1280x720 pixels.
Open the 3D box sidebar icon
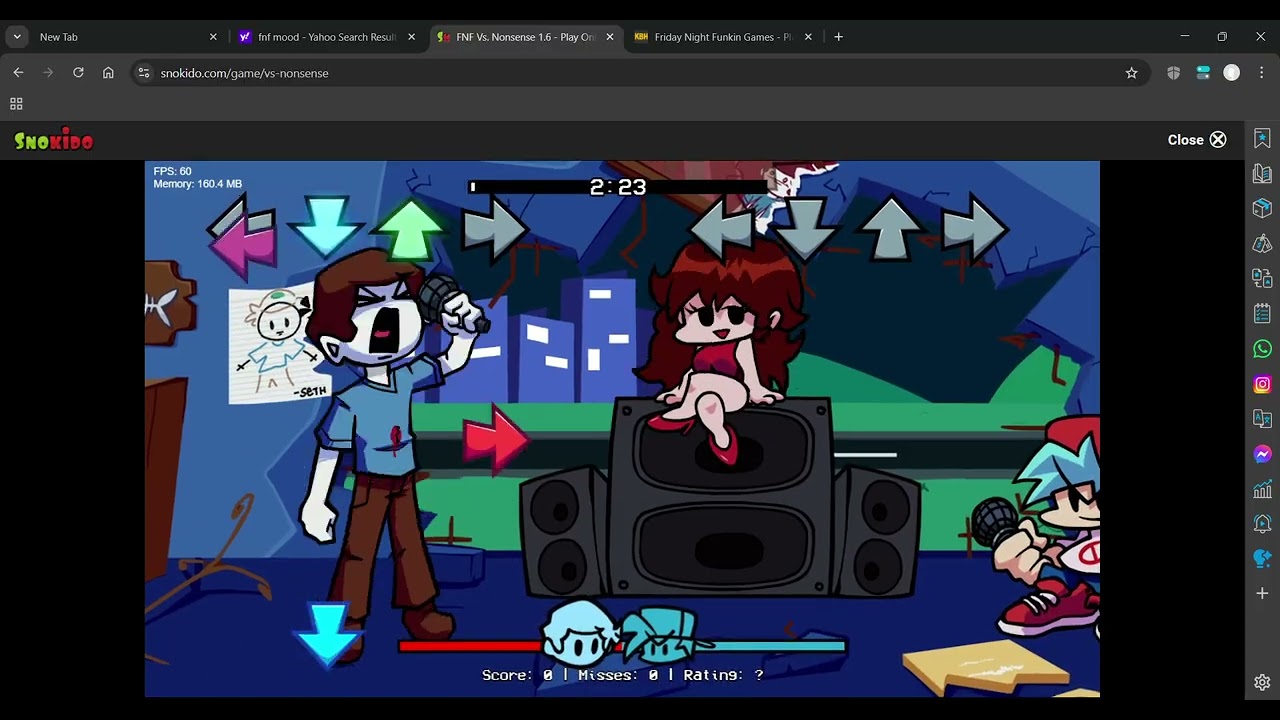pos(1262,208)
